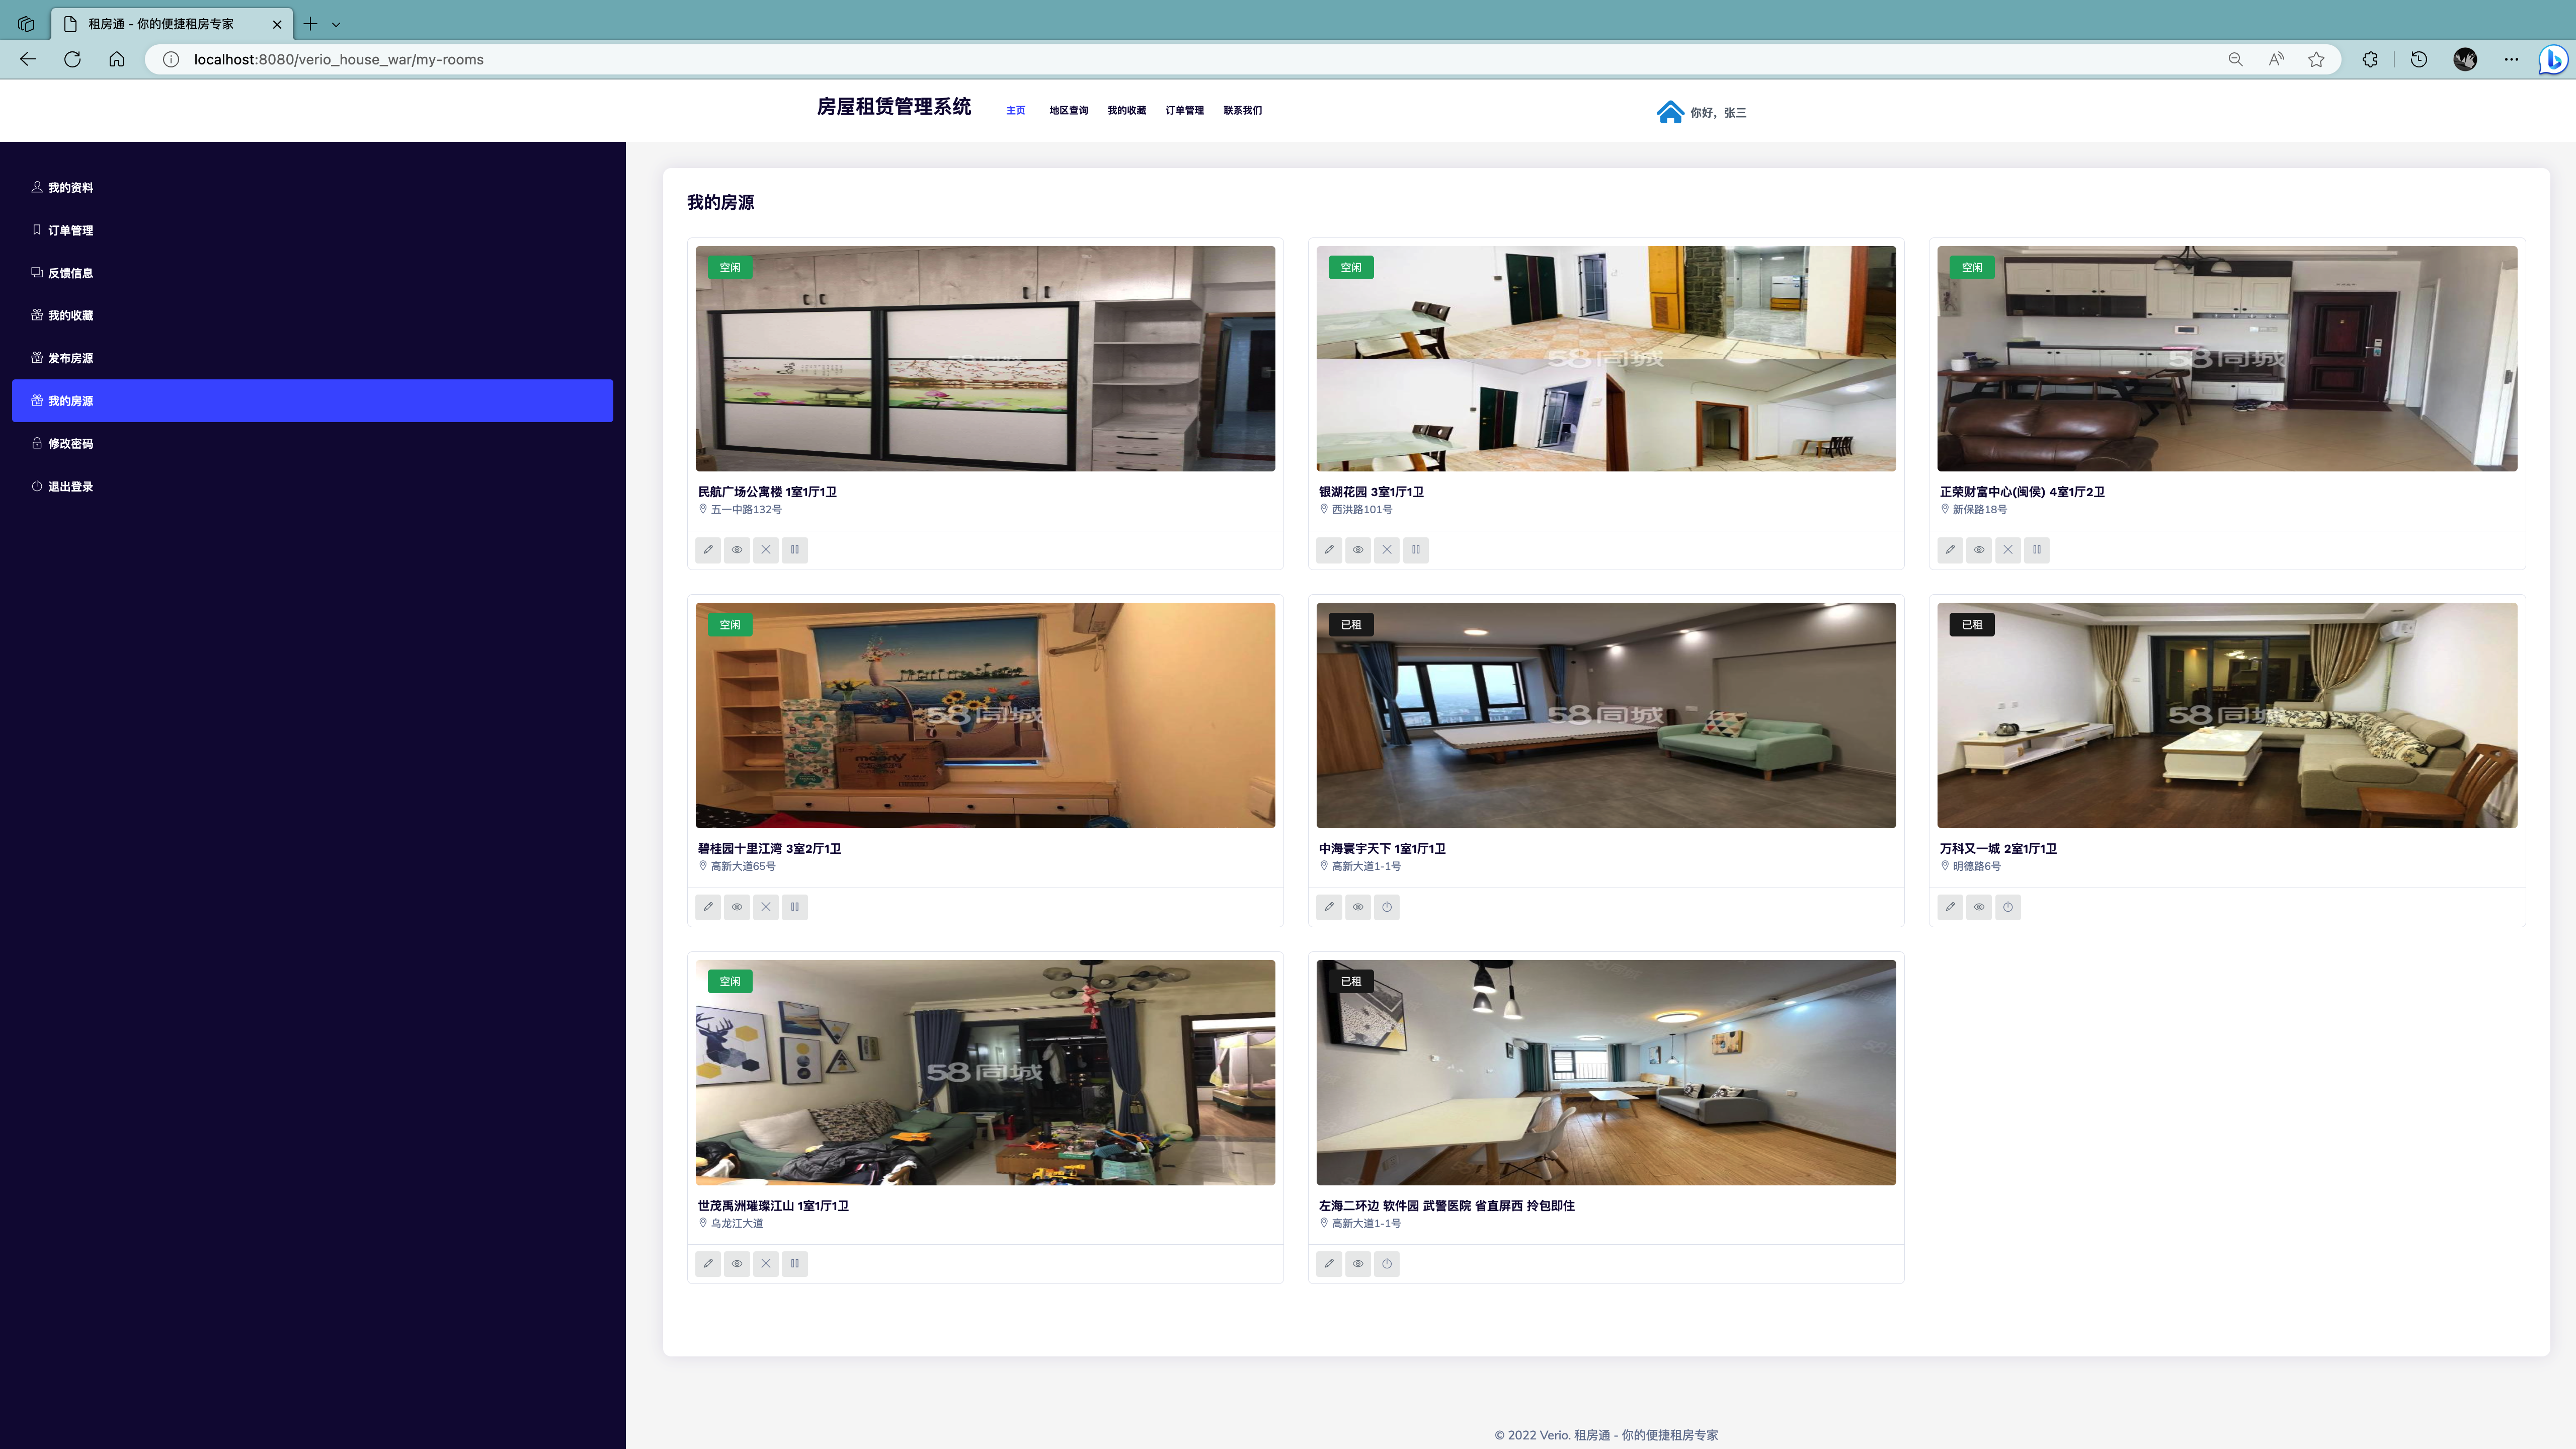Pause the 碧桂园十里江湾 listing
The width and height of the screenshot is (2576, 1449).
794,907
